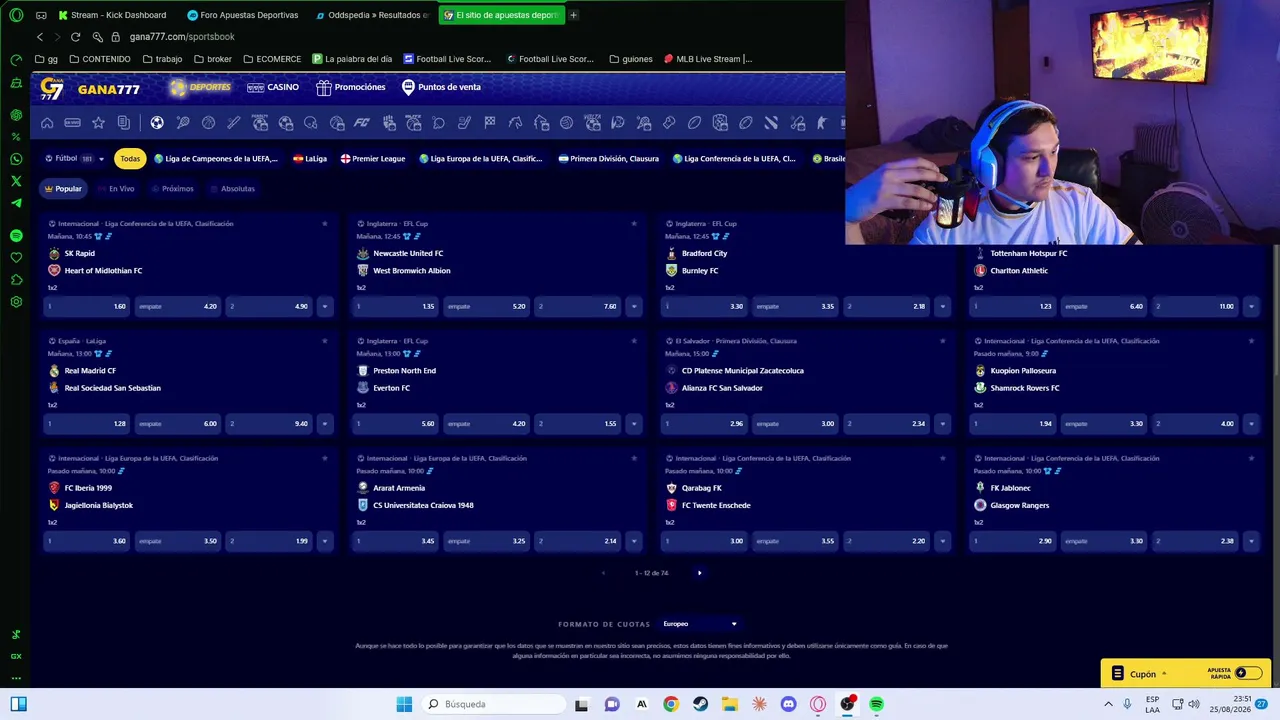Open the Casino section
Viewport: 1280px width, 720px height.
[273, 88]
